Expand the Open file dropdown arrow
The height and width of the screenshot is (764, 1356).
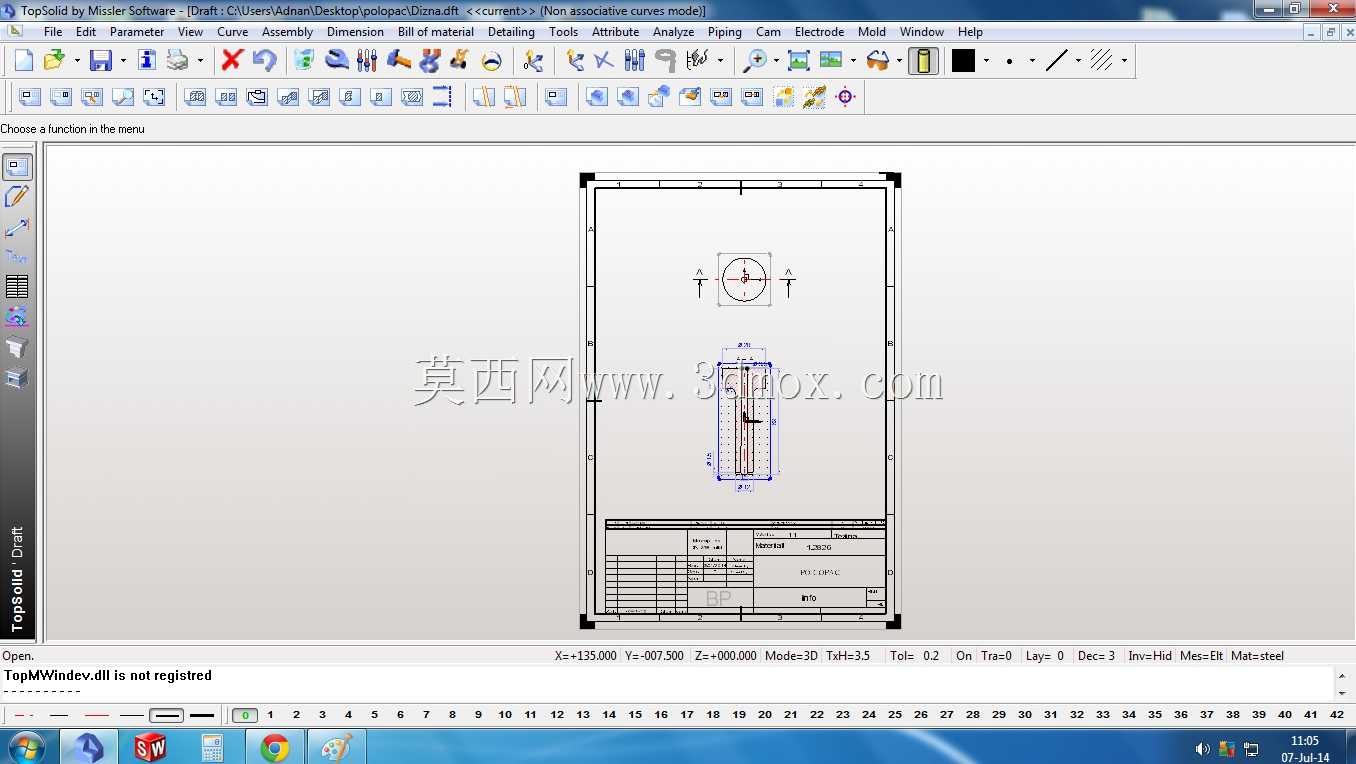point(76,61)
